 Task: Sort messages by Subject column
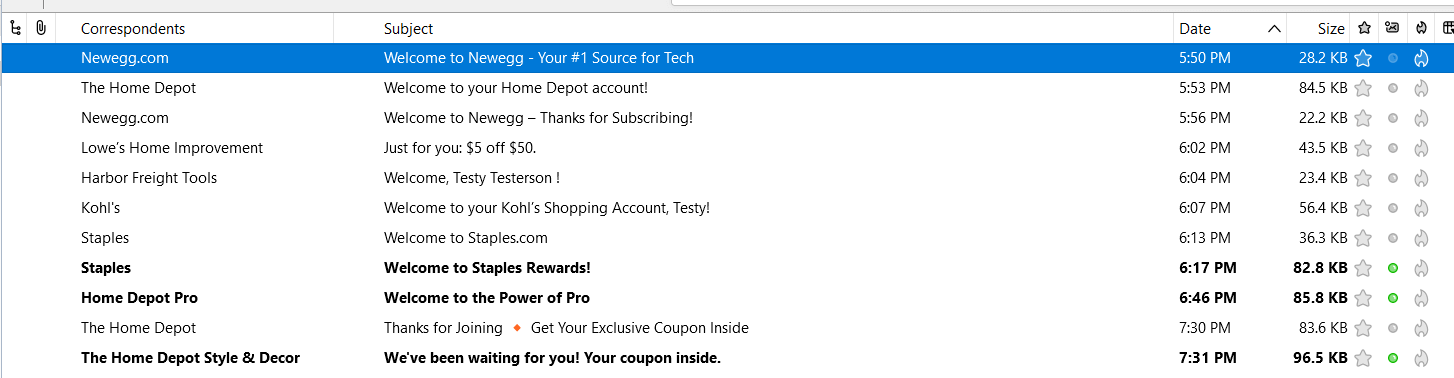click(x=408, y=29)
